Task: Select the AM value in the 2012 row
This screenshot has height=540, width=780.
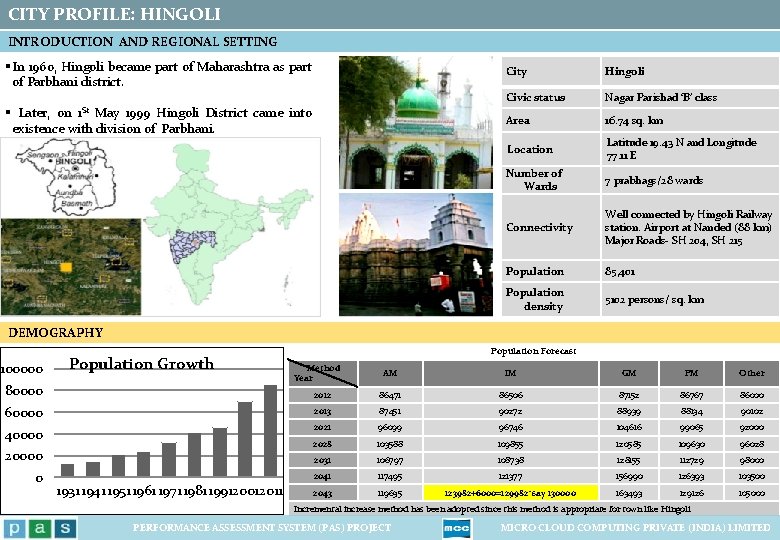Action: 390,395
